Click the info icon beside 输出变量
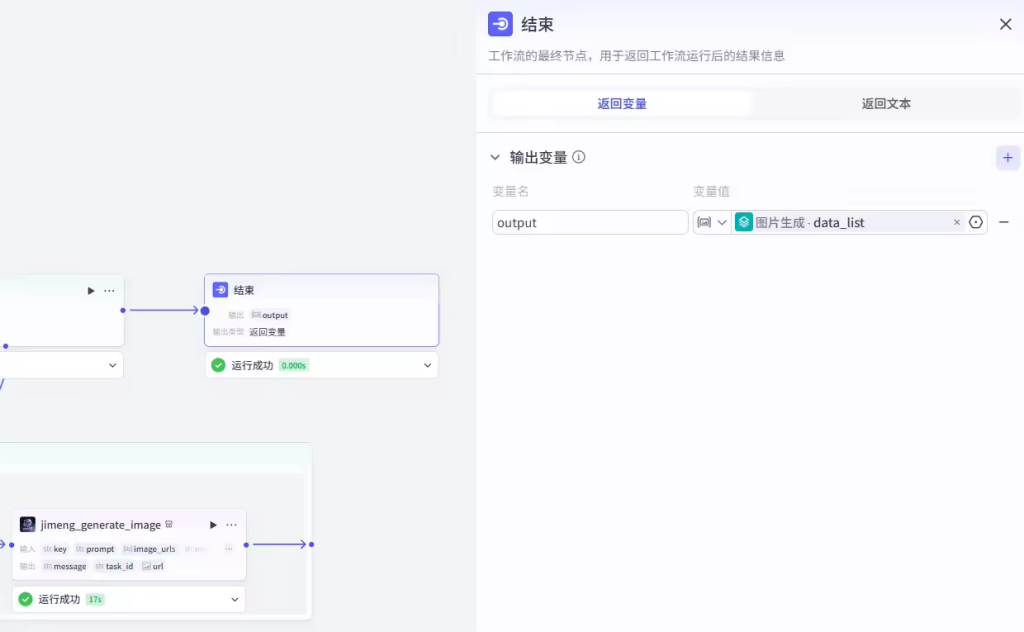 tap(579, 157)
